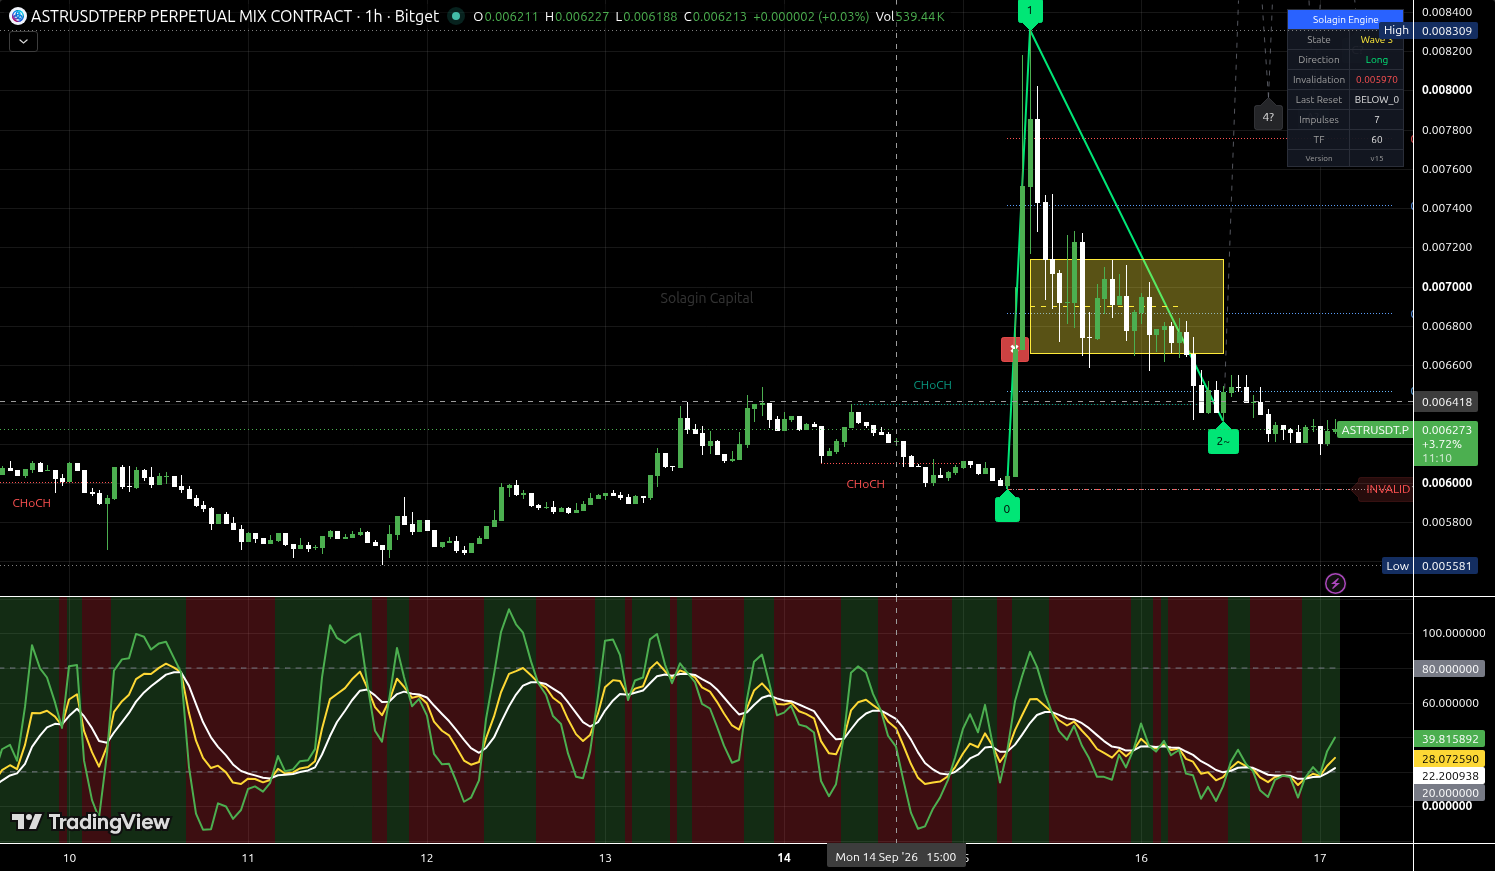The image size is (1495, 871).
Task: Click the 0.008000 price axis label
Action: click(x=1447, y=90)
